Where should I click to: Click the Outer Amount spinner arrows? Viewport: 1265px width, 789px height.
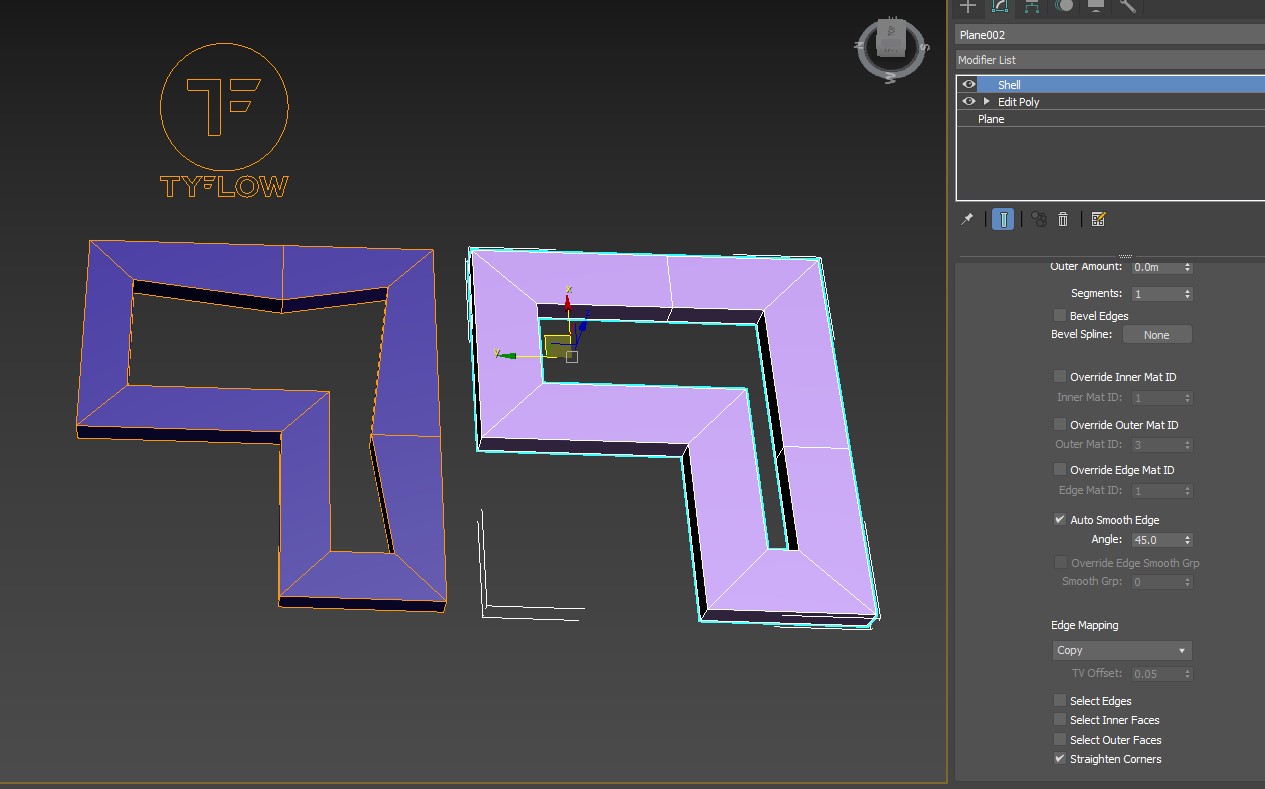coord(1187,267)
